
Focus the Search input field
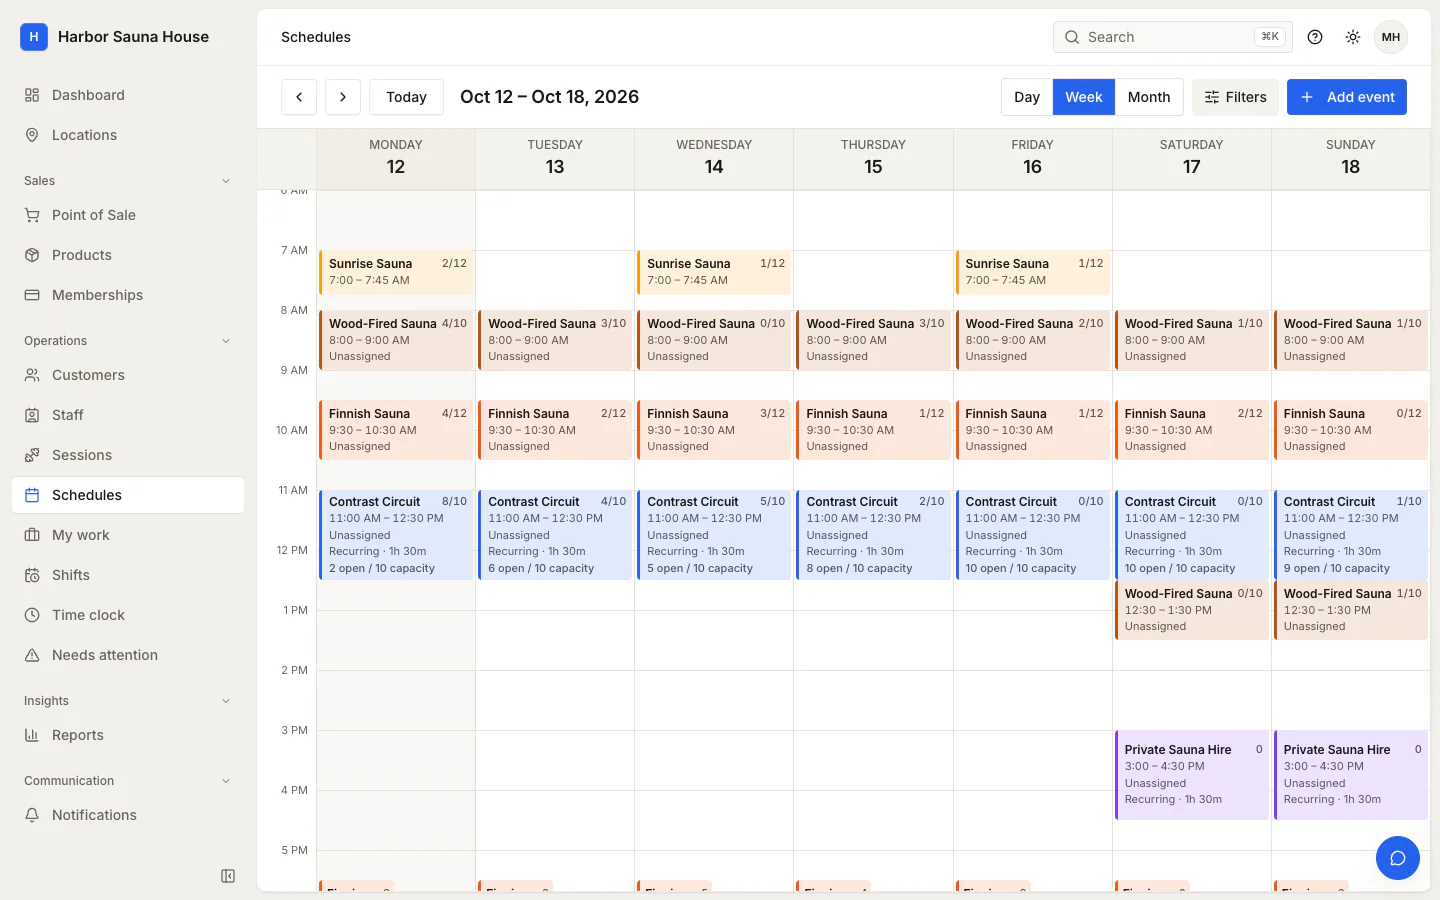coord(1173,37)
